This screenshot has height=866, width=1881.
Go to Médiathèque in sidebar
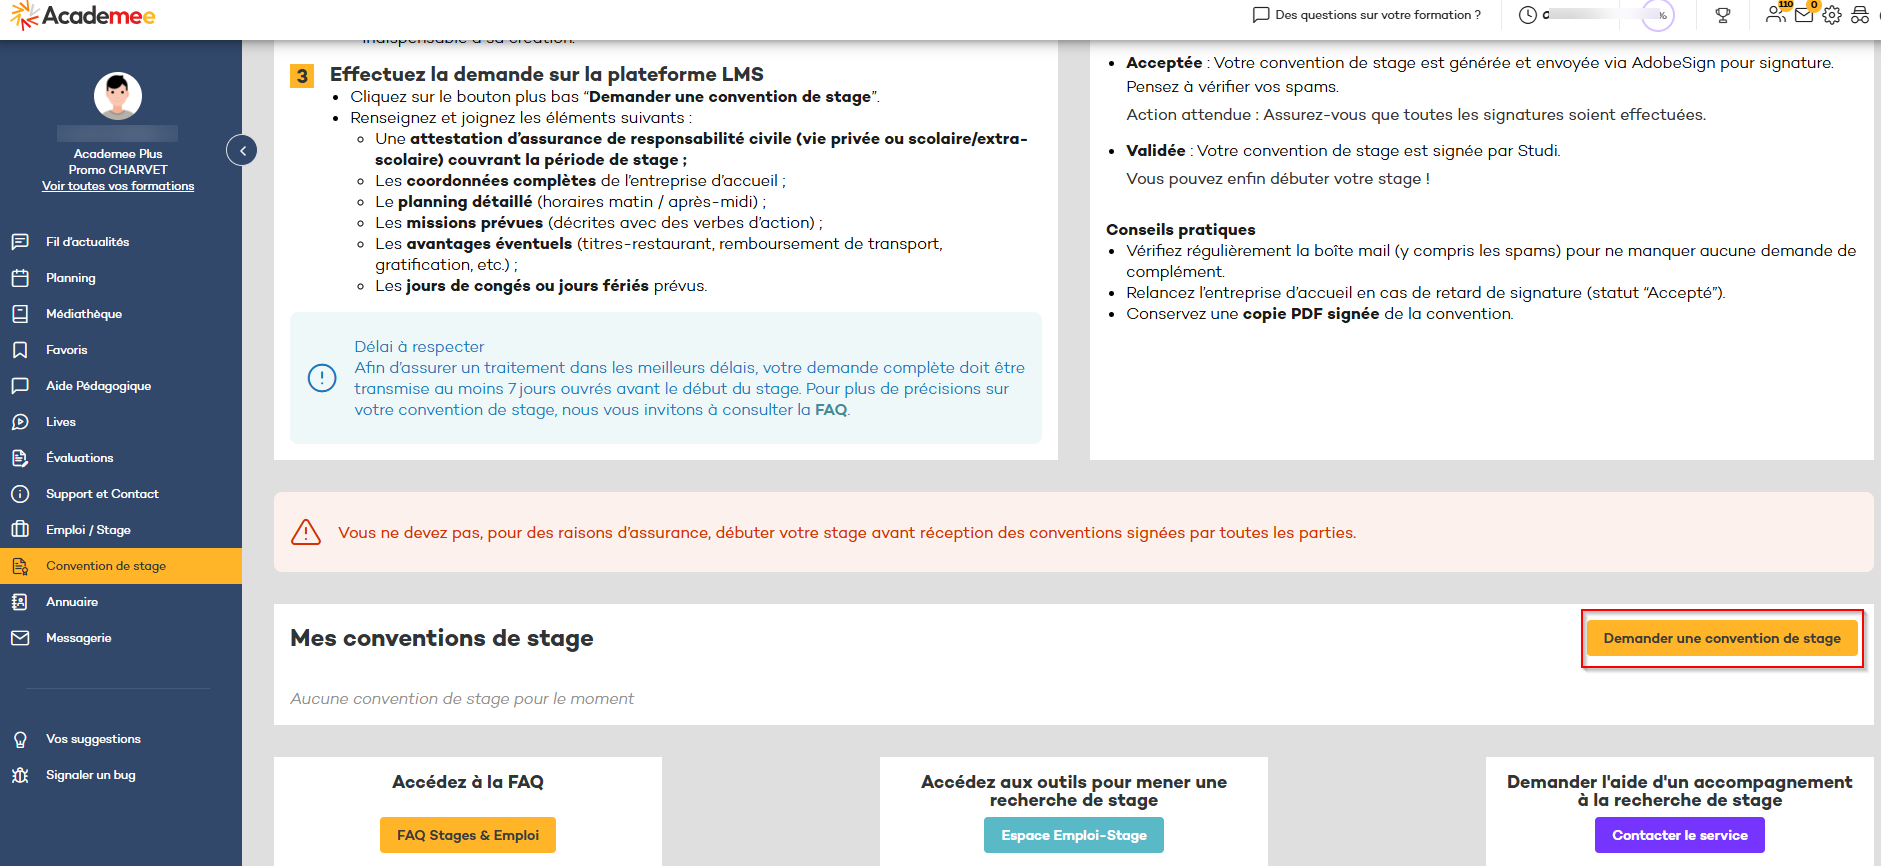click(x=84, y=314)
